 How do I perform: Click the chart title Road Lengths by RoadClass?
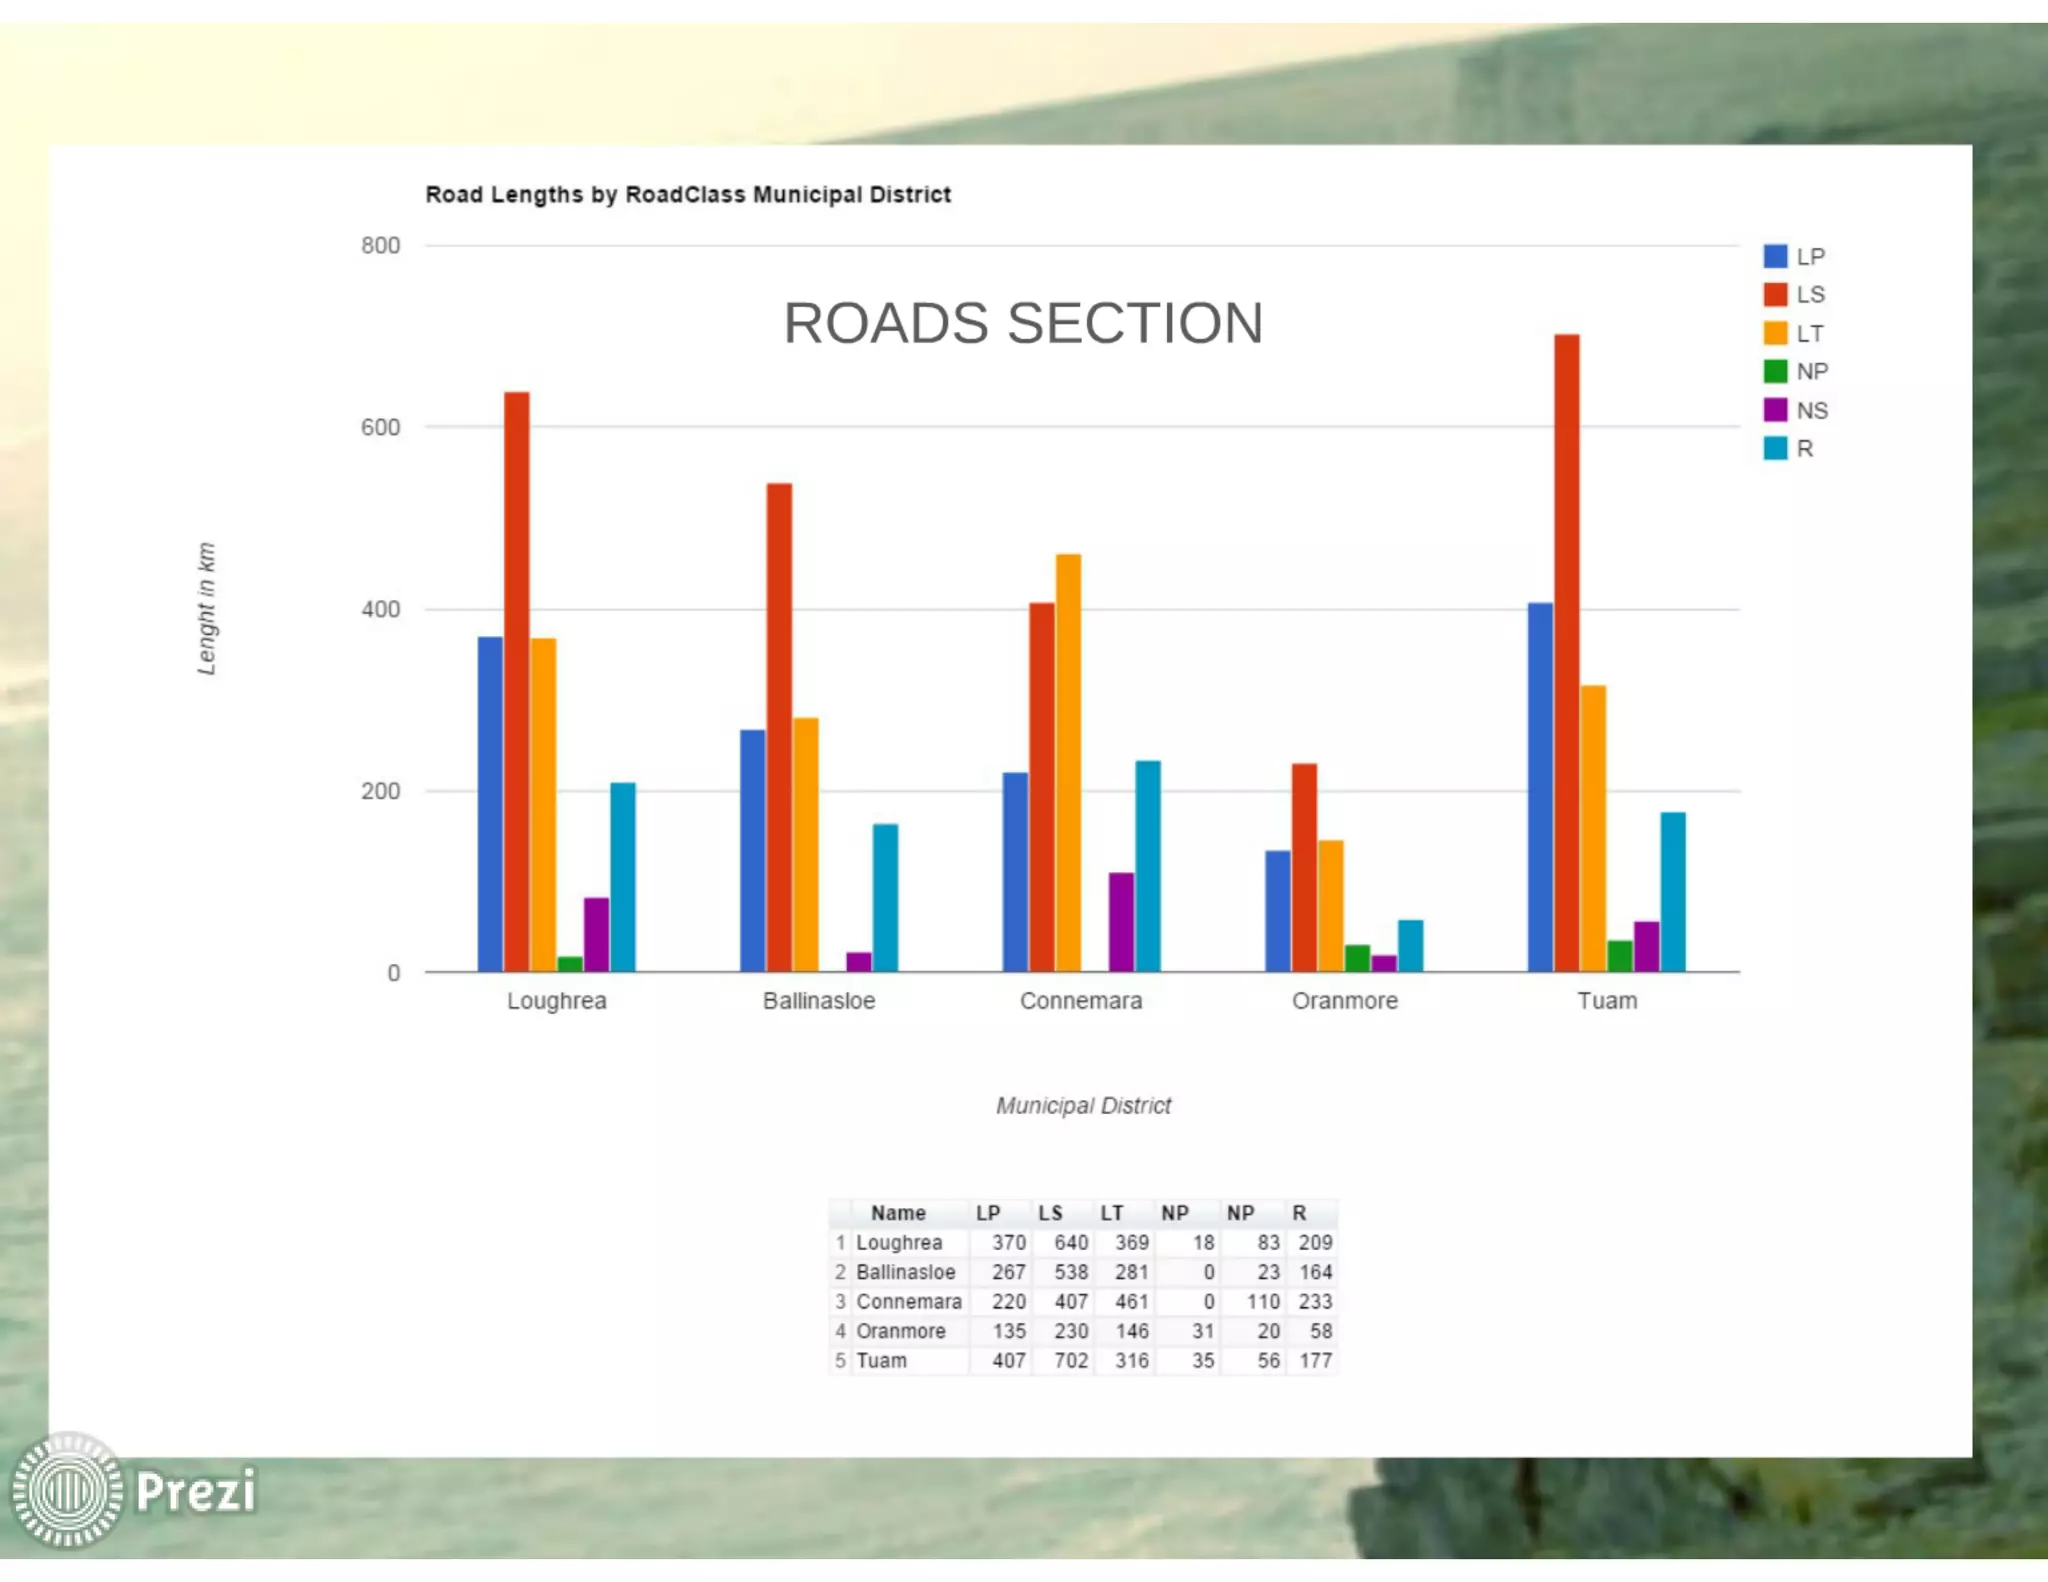(x=688, y=194)
